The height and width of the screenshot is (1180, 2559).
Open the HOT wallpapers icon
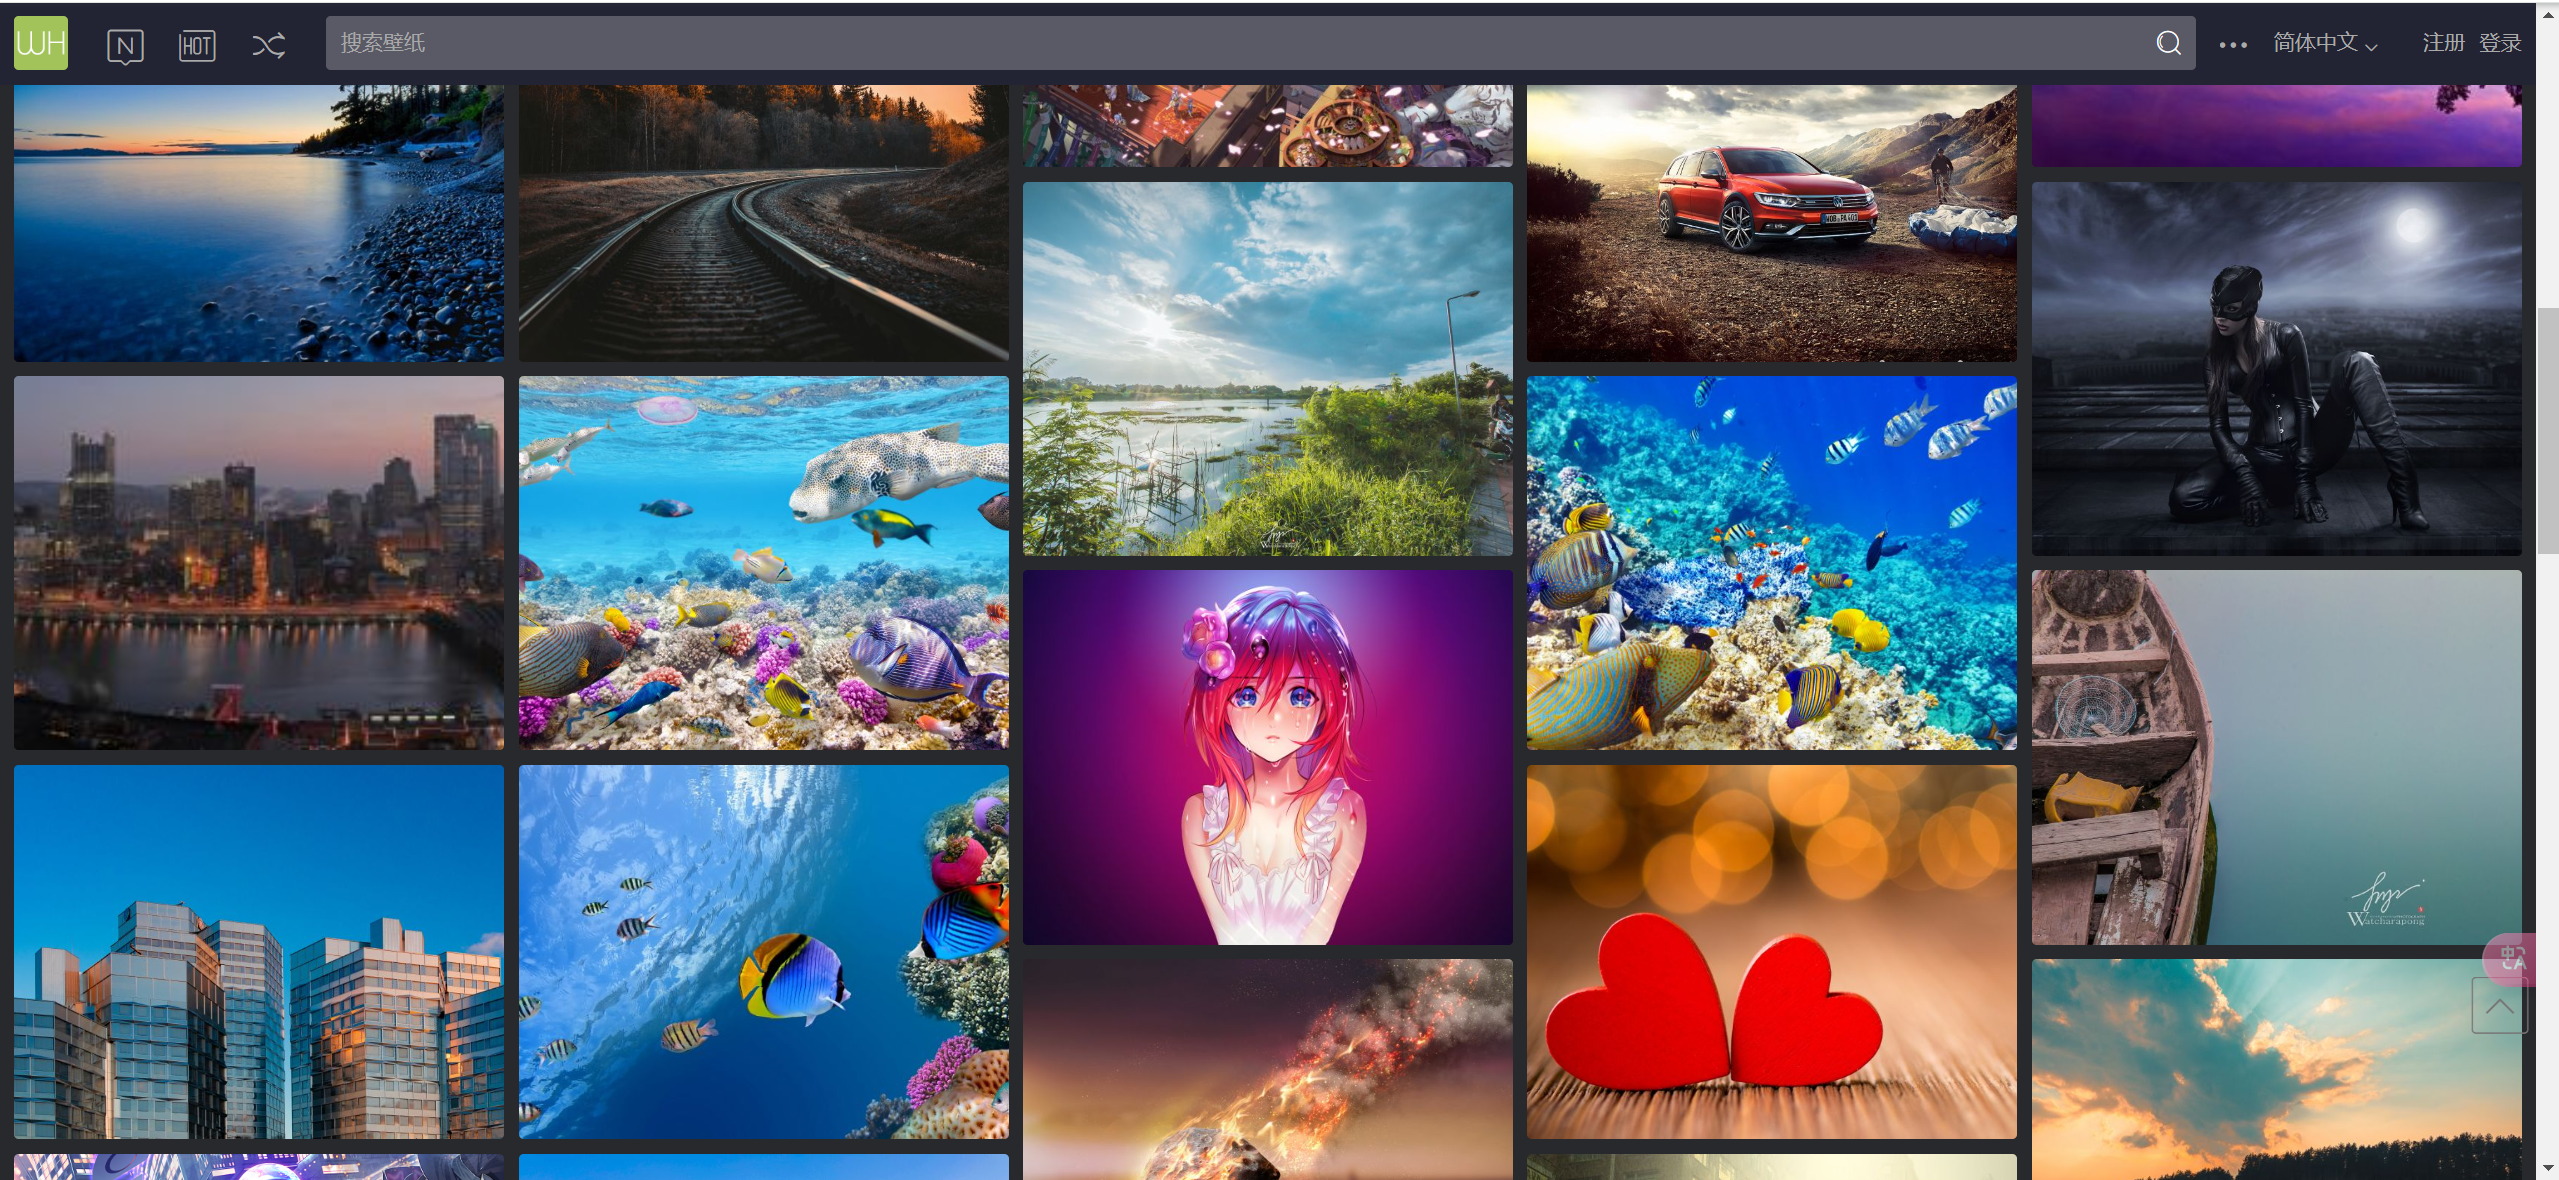(x=197, y=45)
